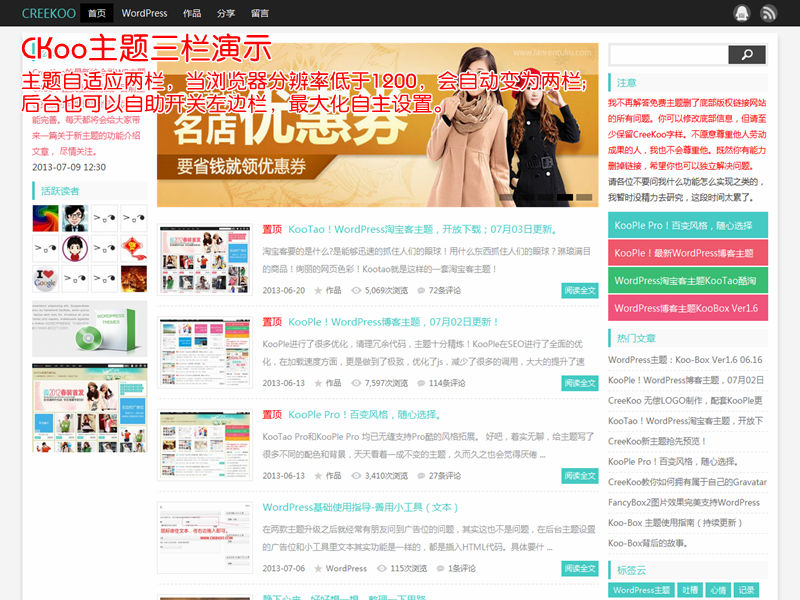Open WordPress基础使用指导 post title
The height and width of the screenshot is (600, 800).
pyautogui.click(x=360, y=507)
